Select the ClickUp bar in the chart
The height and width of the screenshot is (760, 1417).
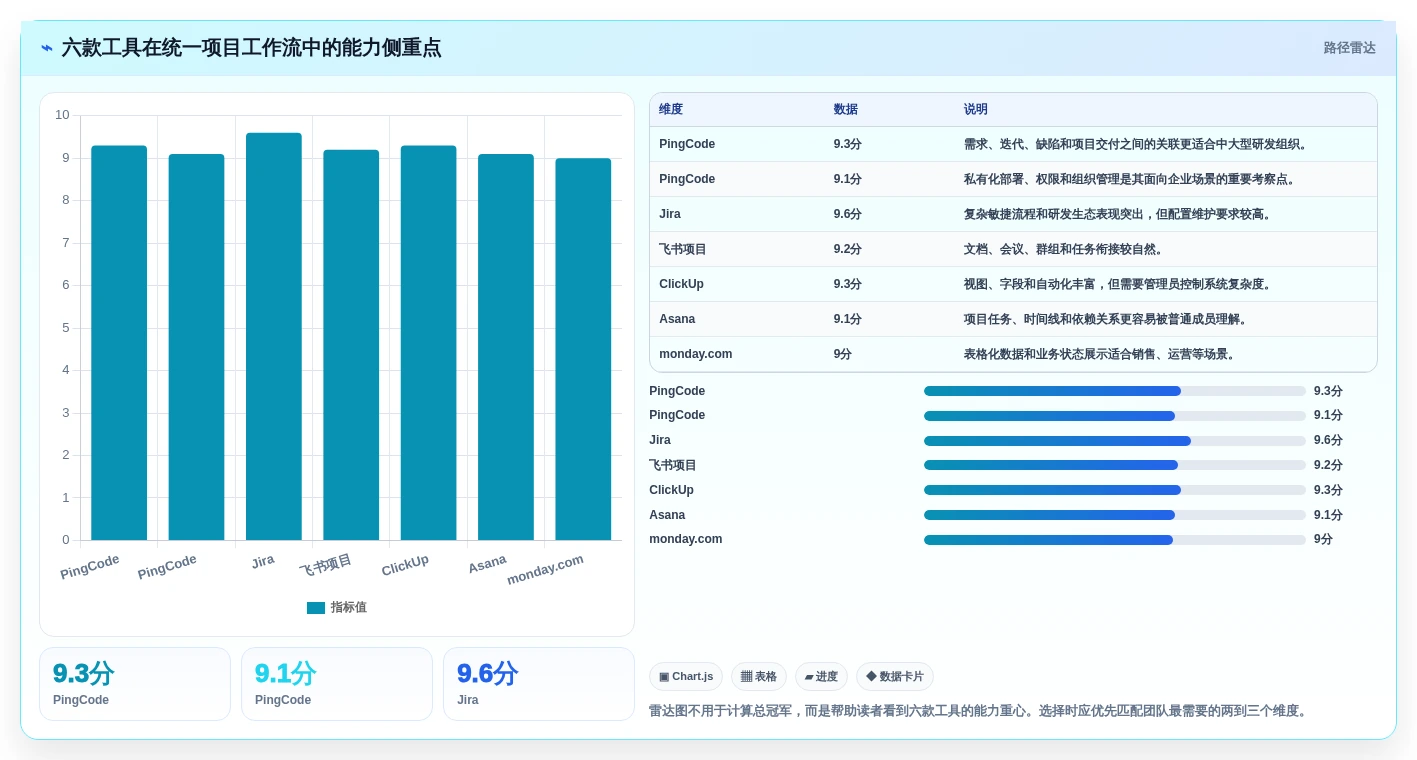429,343
